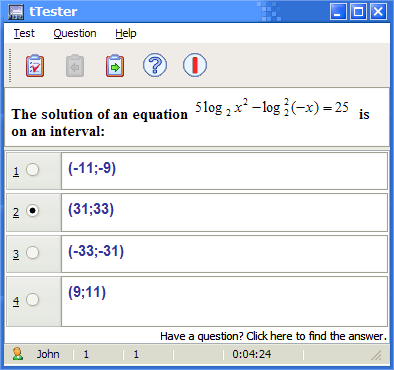The height and width of the screenshot is (370, 394).
Task: Click the selected answer 2 radio button
Action: pyautogui.click(x=33, y=211)
